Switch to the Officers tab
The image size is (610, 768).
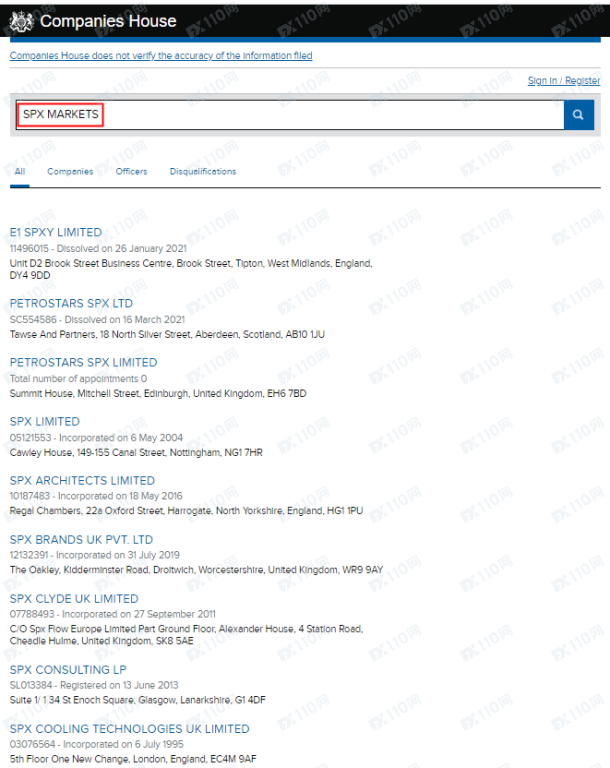tap(131, 171)
